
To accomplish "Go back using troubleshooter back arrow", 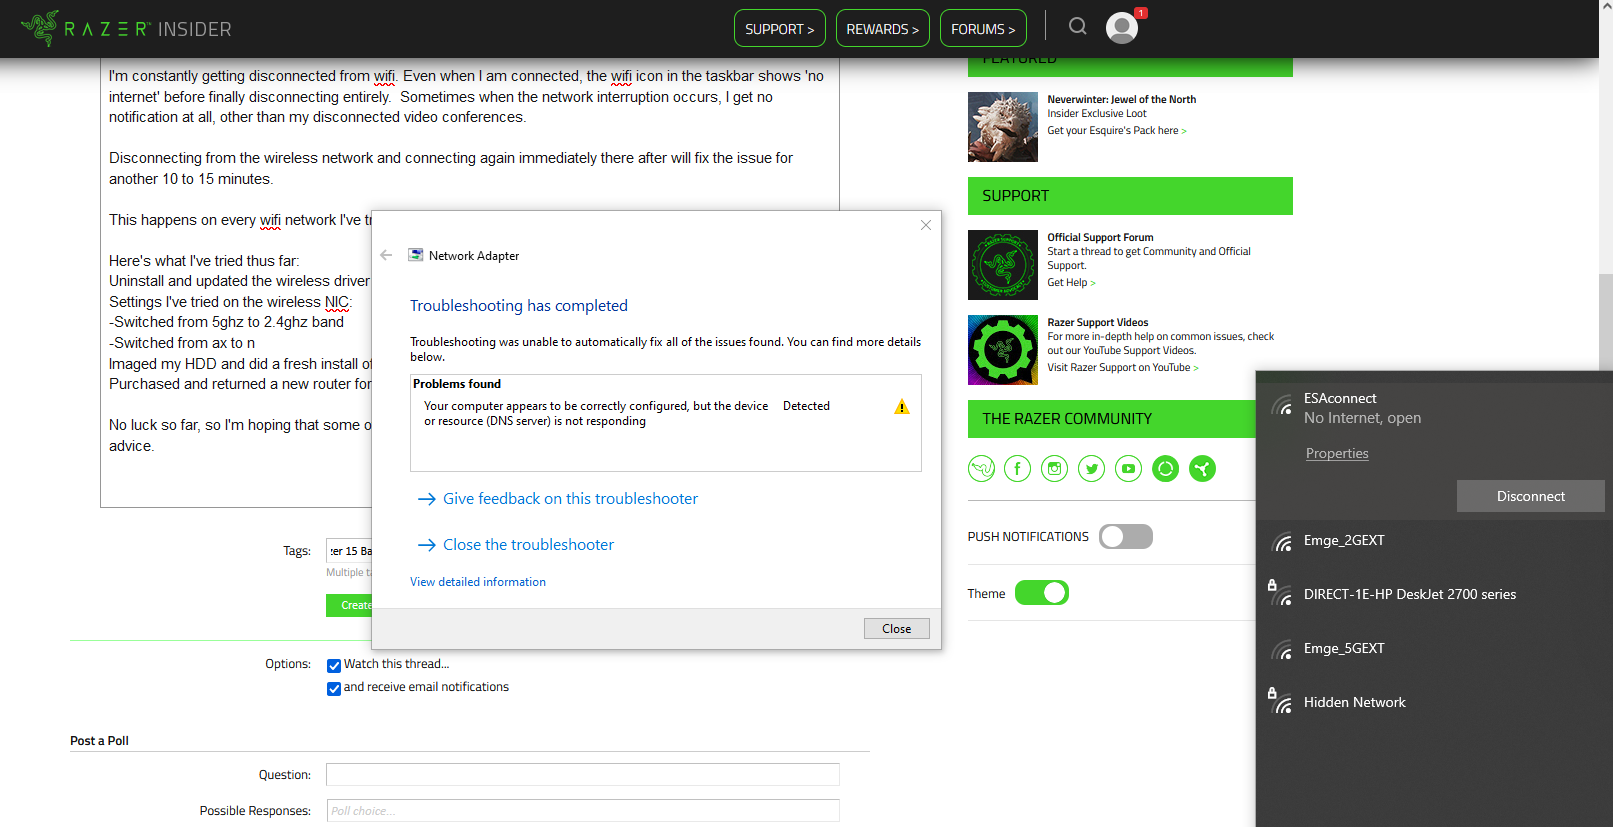I will coord(386,255).
